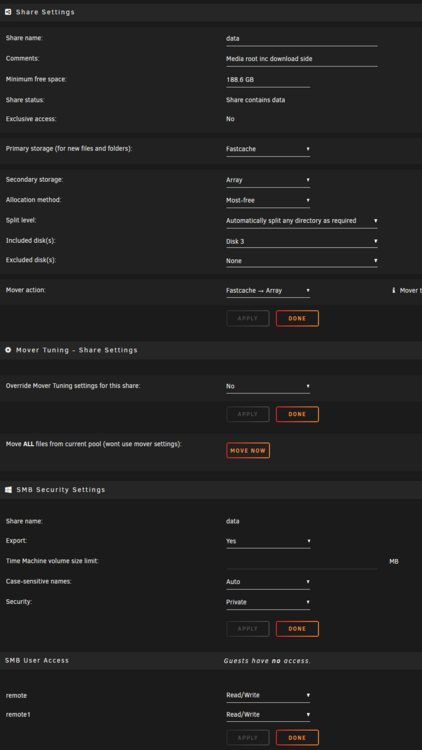Click the Share Settings header icon
Screen dimensions: 422x750
pyautogui.click(x=8, y=12)
